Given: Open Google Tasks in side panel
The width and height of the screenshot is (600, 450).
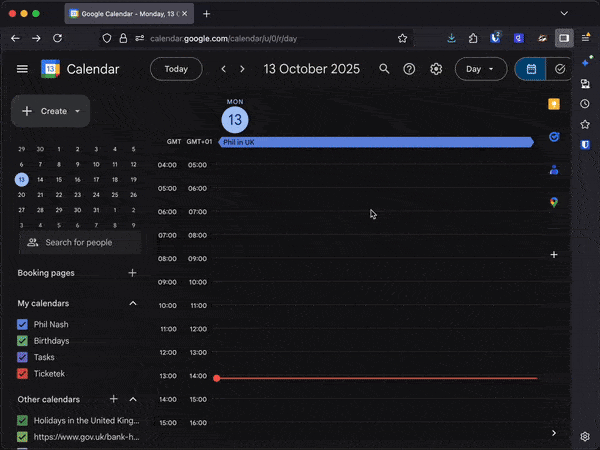Looking at the screenshot, I should pos(554,137).
